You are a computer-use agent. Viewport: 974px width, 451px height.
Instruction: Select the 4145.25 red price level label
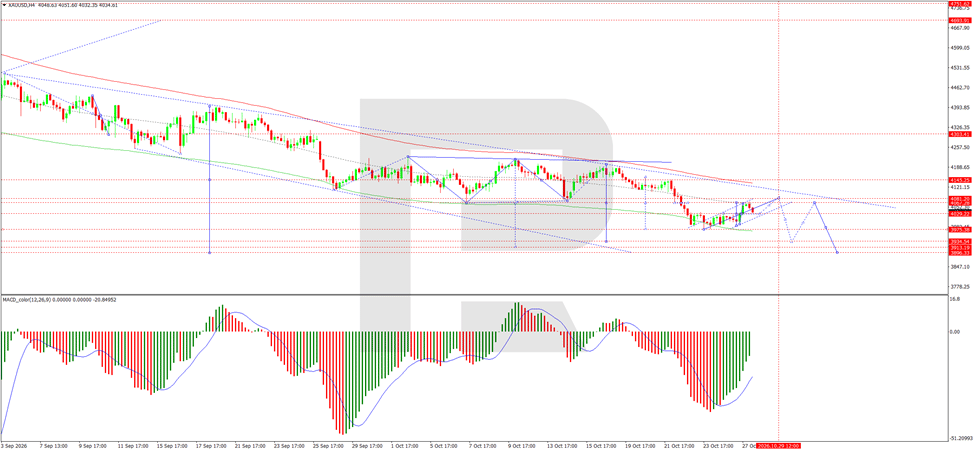(x=960, y=180)
